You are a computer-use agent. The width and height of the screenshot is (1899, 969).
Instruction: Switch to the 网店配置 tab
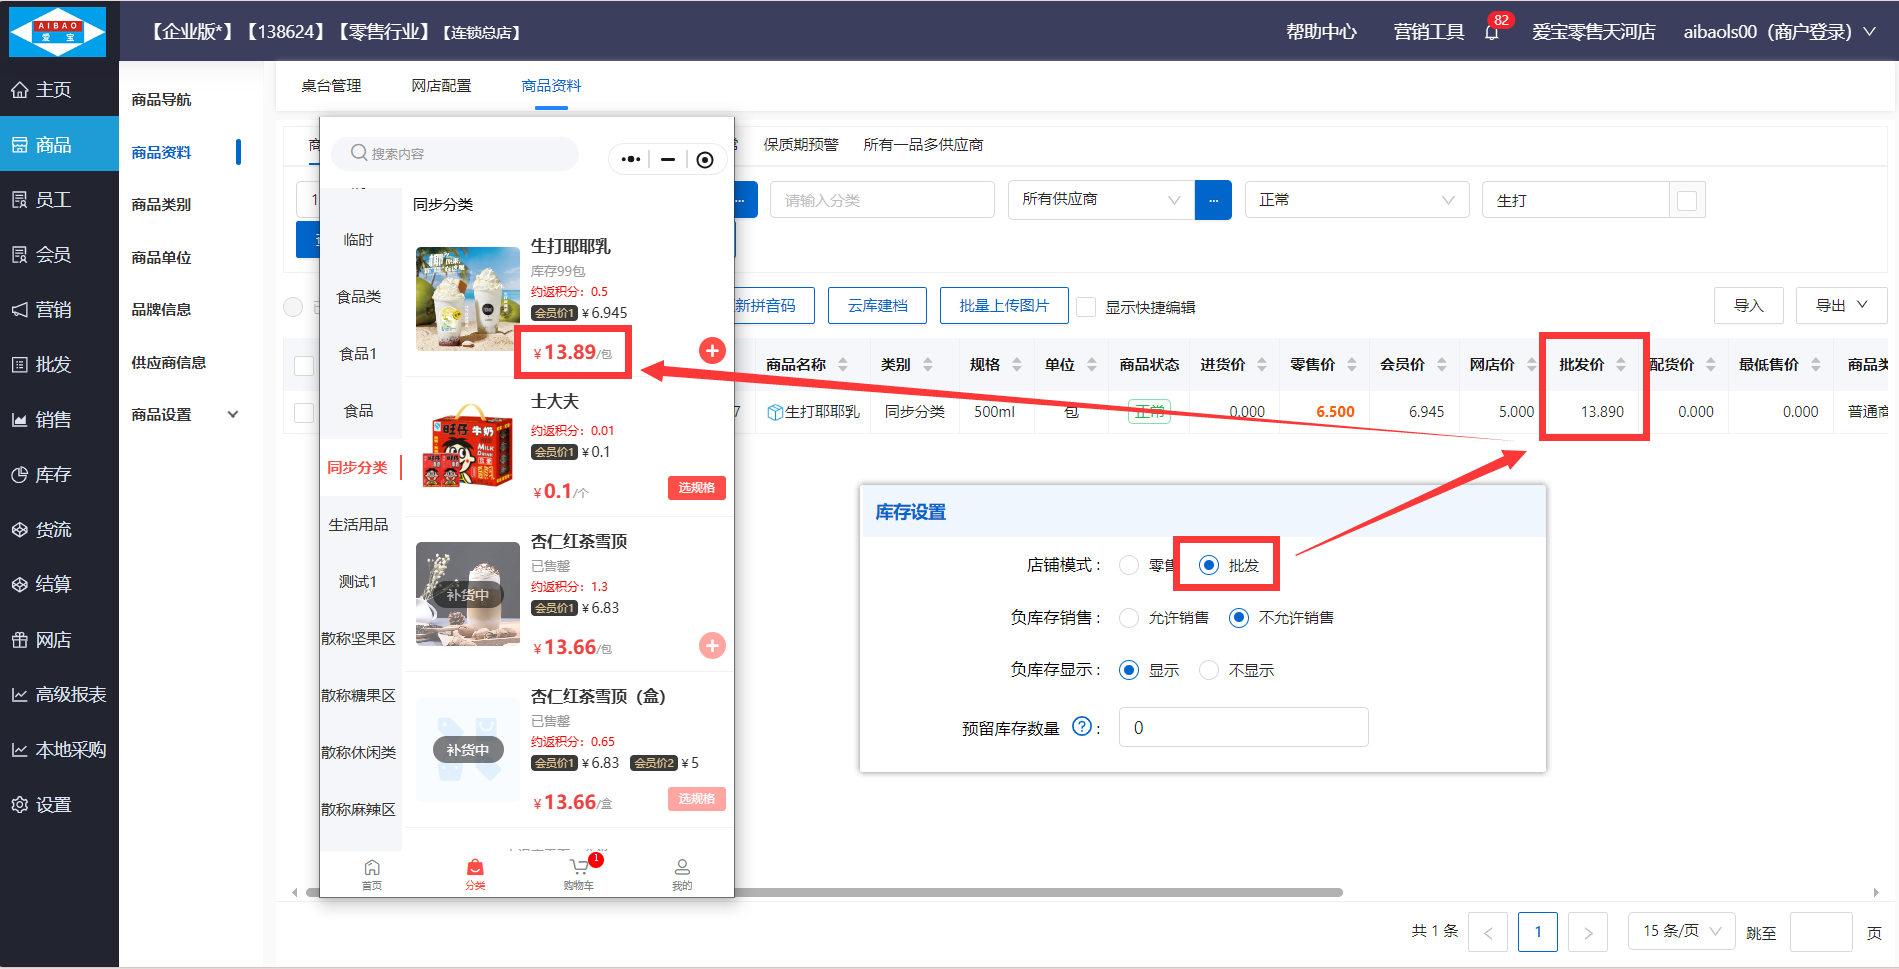point(441,86)
